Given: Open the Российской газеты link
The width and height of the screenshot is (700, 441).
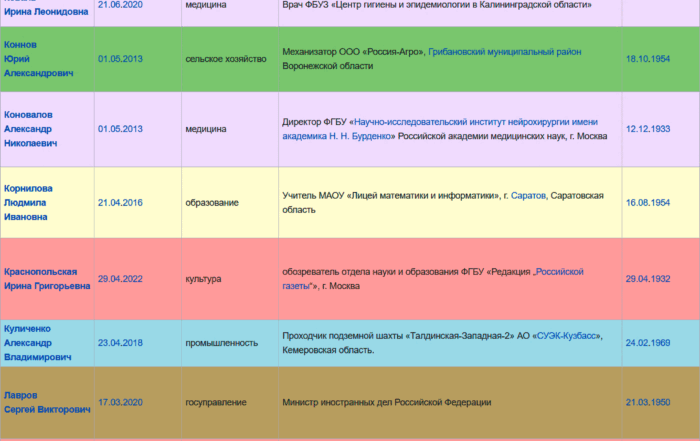Looking at the screenshot, I should click(x=433, y=279).
